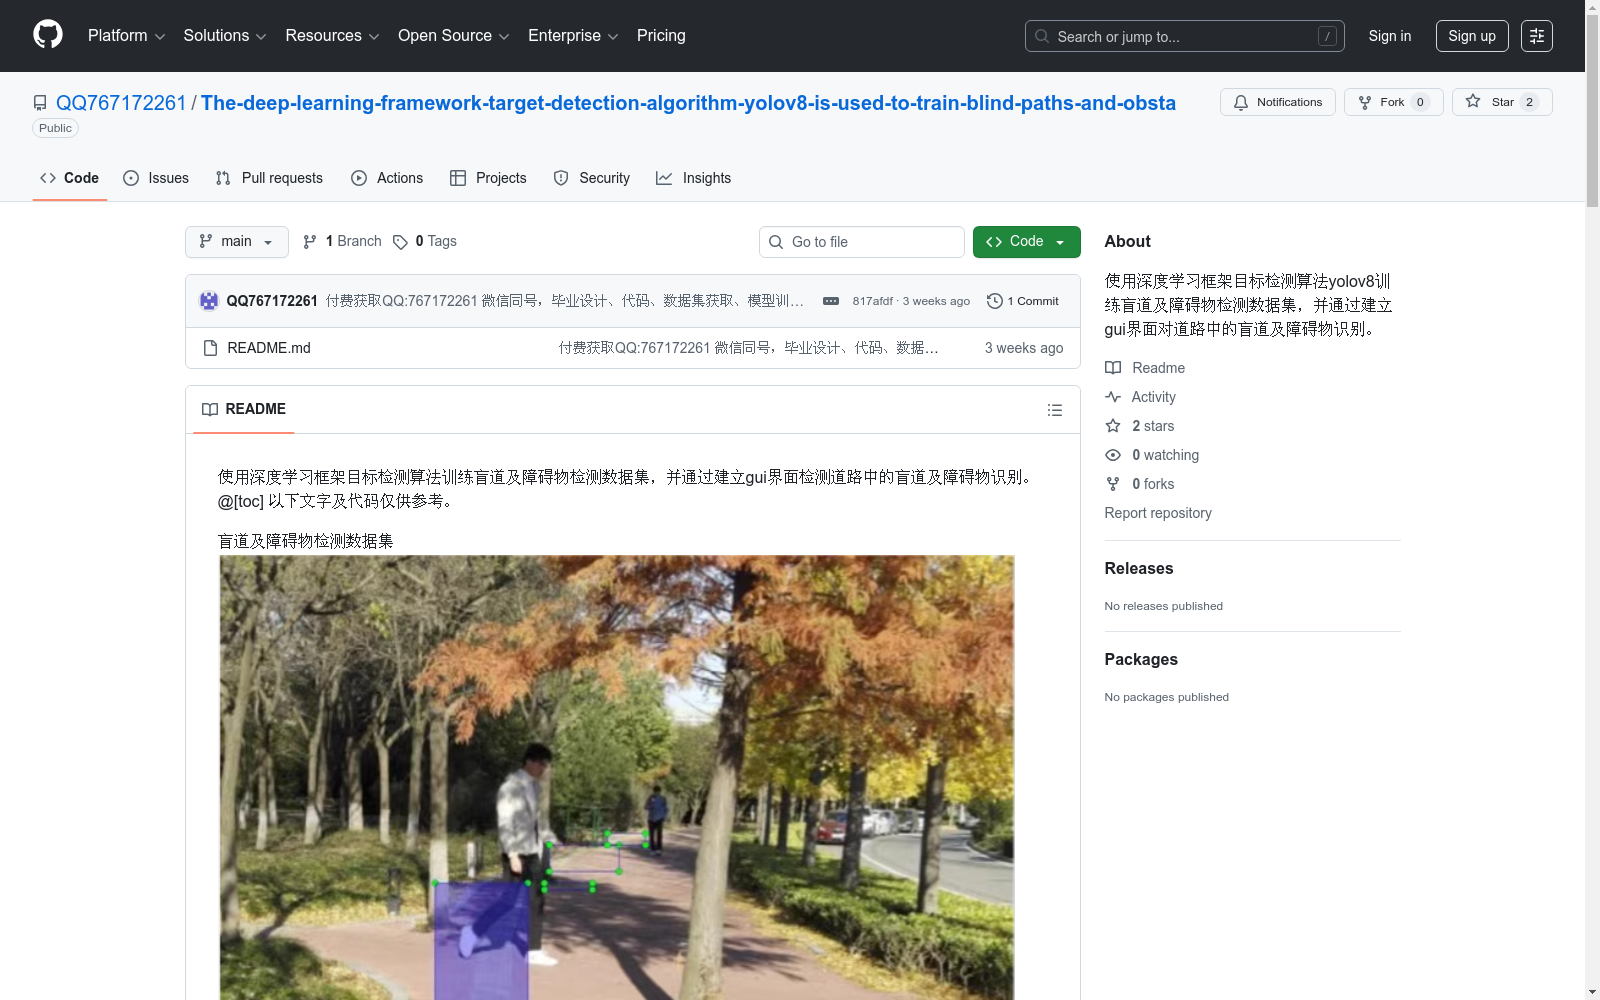Screen dimensions: 1600x1000
Task: Click 'No releases published' text
Action: coord(1164,606)
